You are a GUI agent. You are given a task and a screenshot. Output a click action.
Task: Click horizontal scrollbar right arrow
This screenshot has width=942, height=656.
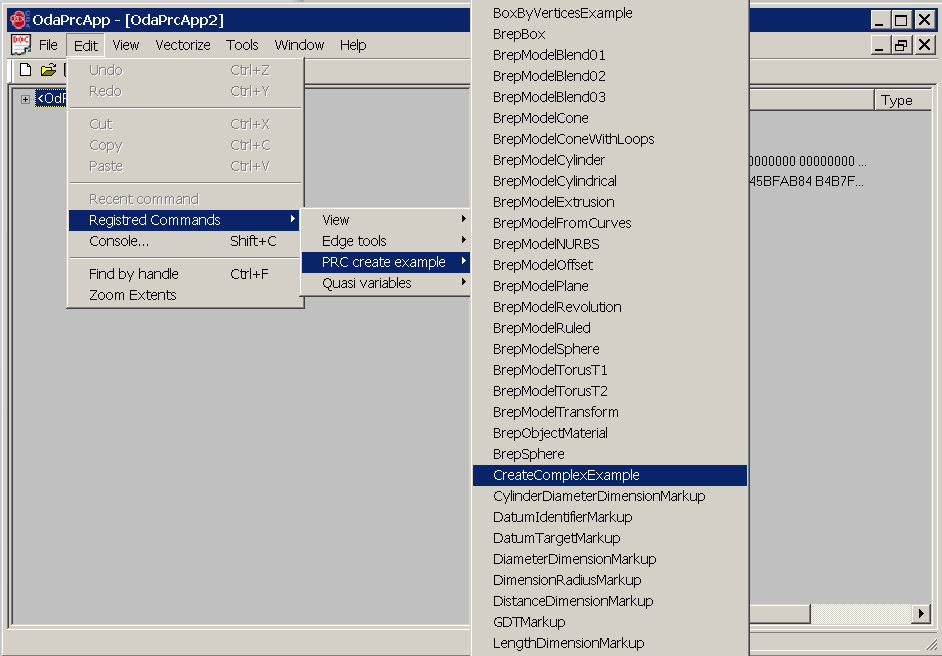(x=921, y=614)
